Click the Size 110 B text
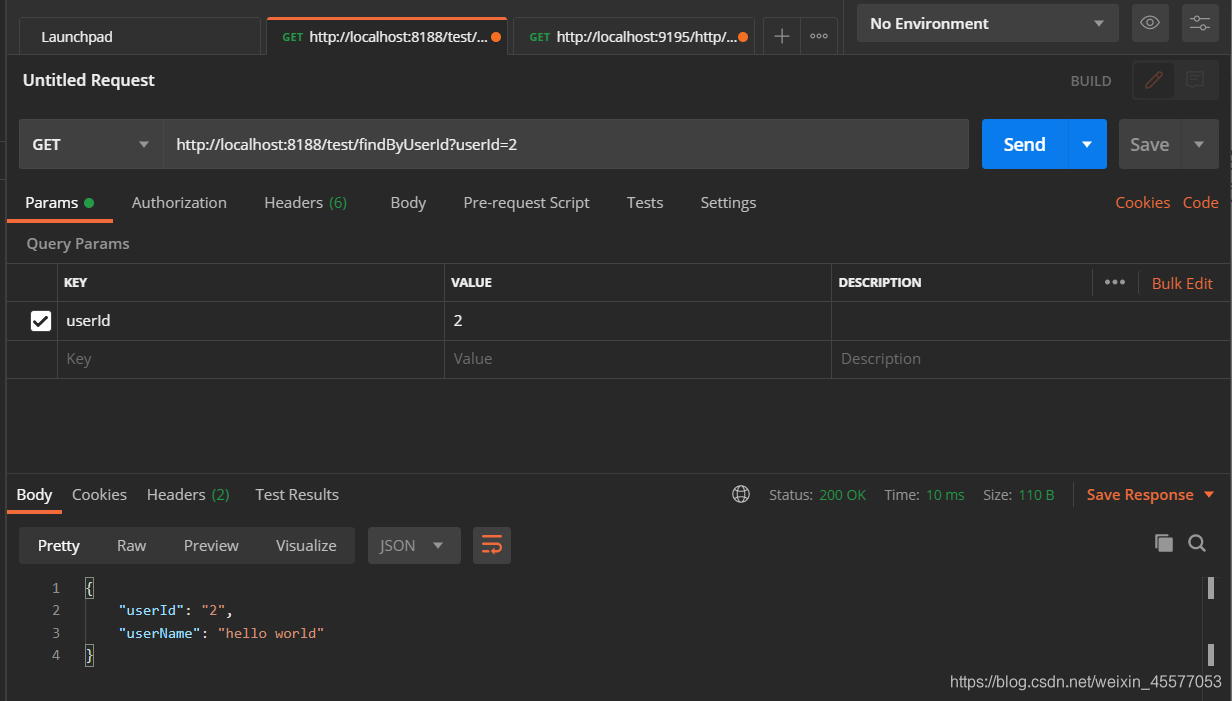The image size is (1232, 701). (x=1018, y=495)
